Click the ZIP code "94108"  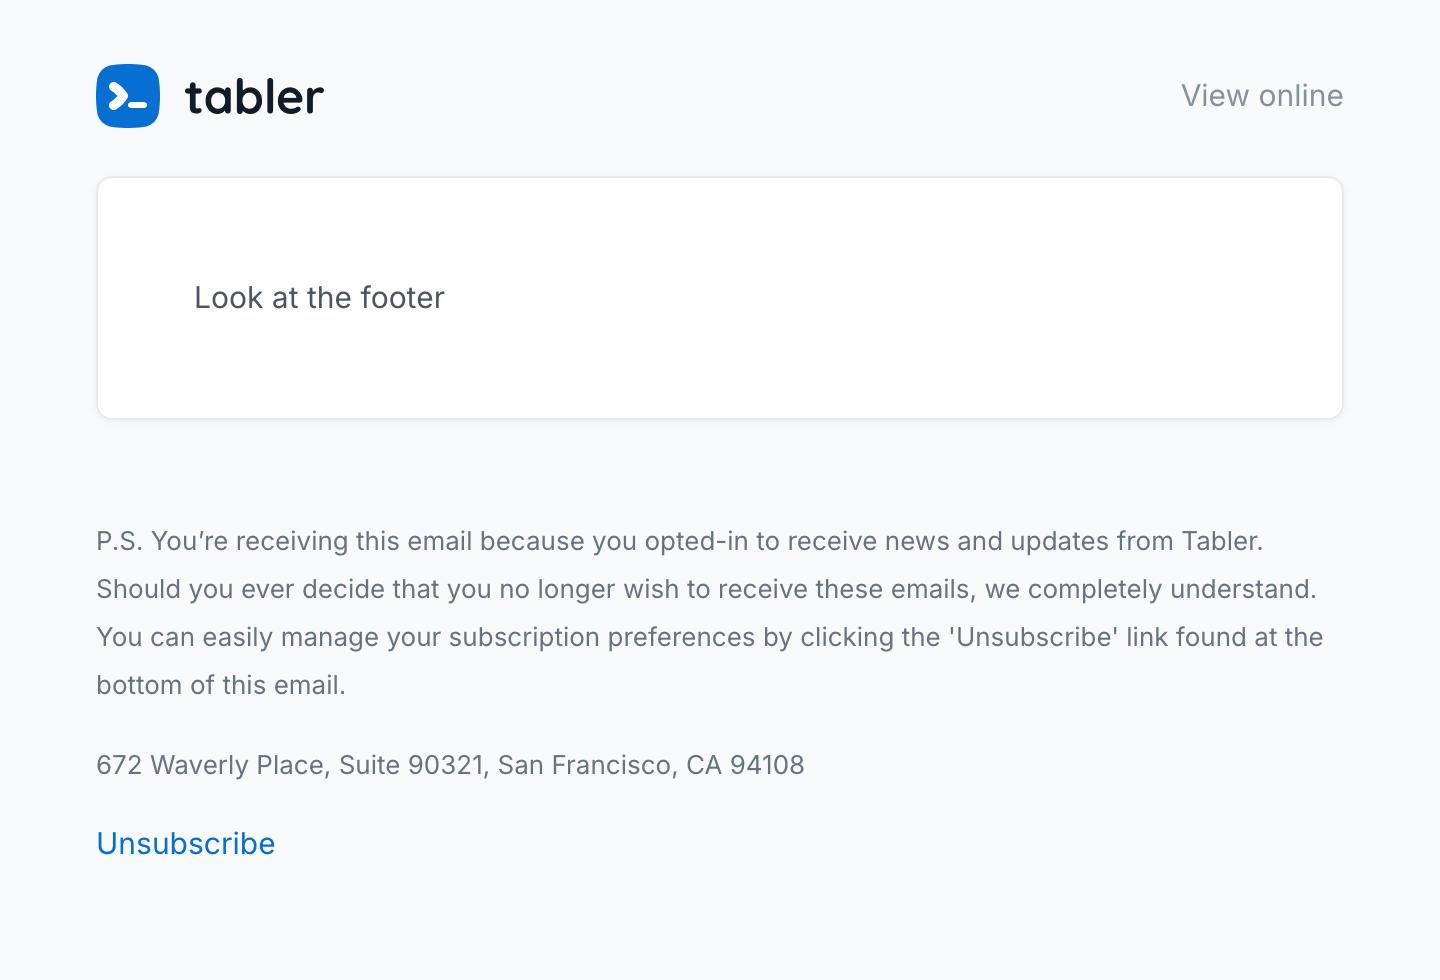767,765
